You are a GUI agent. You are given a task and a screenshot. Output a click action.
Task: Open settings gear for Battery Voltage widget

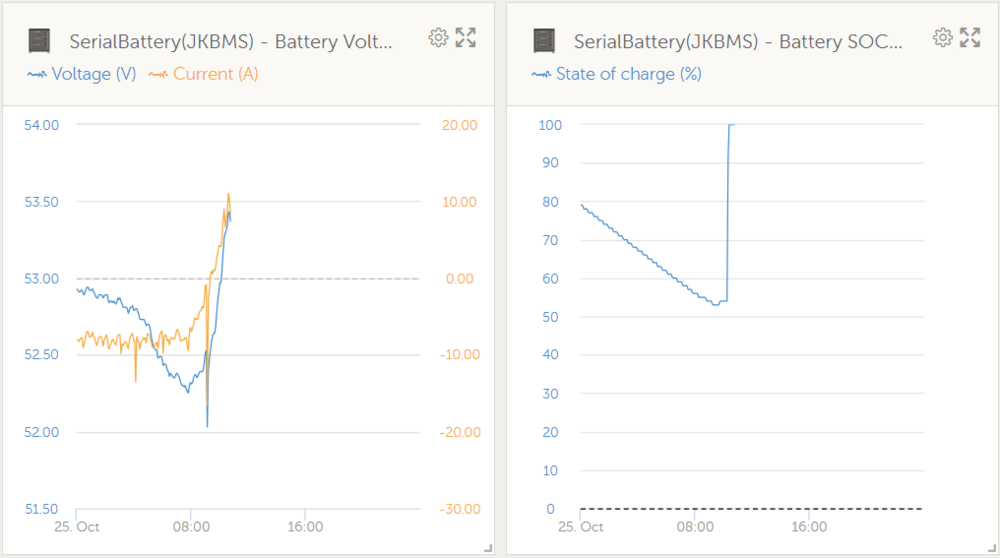(438, 38)
